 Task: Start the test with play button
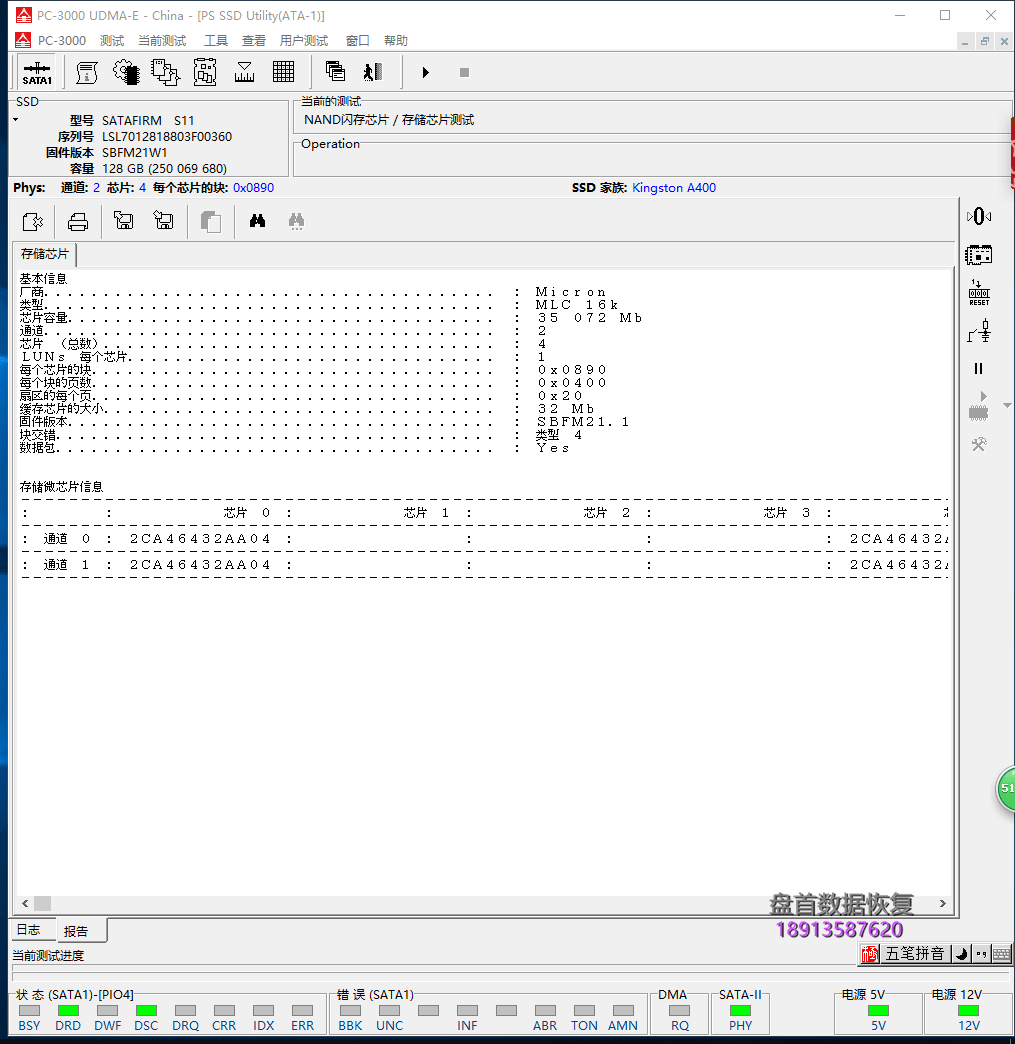tap(426, 72)
